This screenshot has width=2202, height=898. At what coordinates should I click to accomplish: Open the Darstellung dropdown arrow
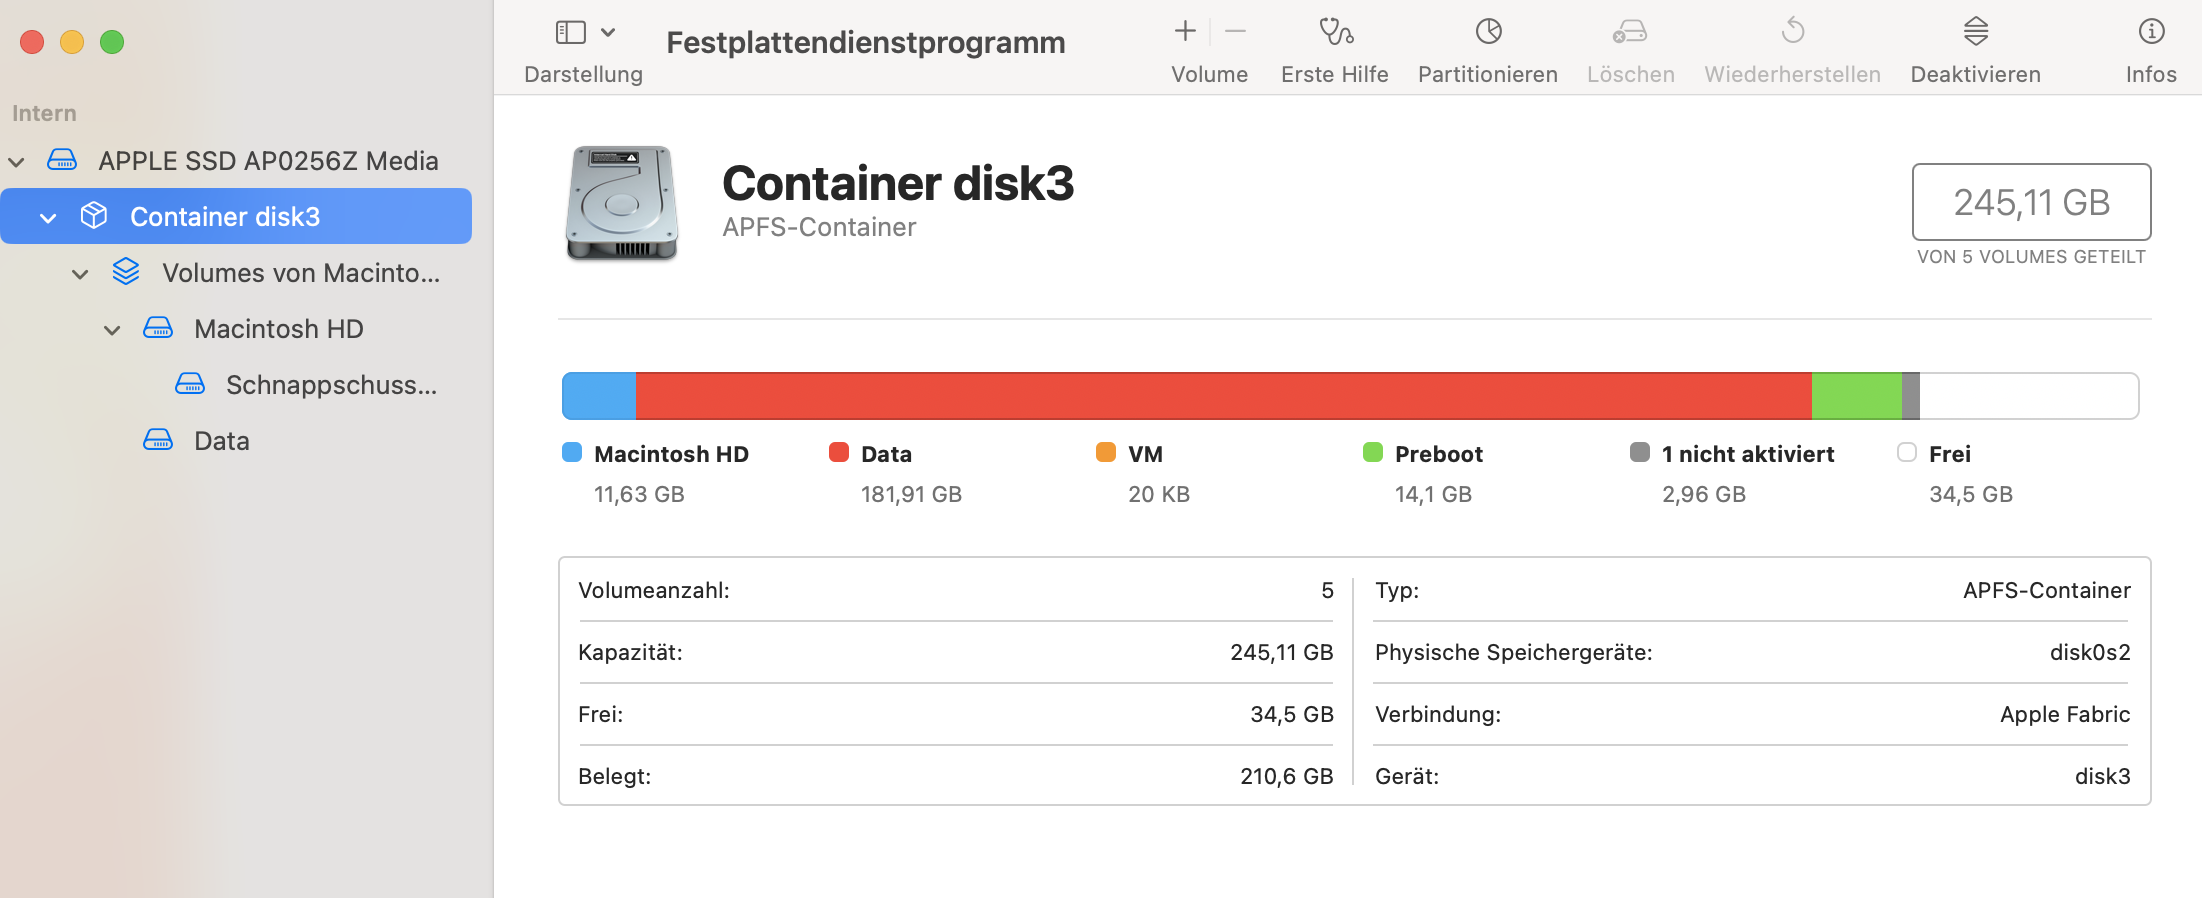tap(608, 32)
